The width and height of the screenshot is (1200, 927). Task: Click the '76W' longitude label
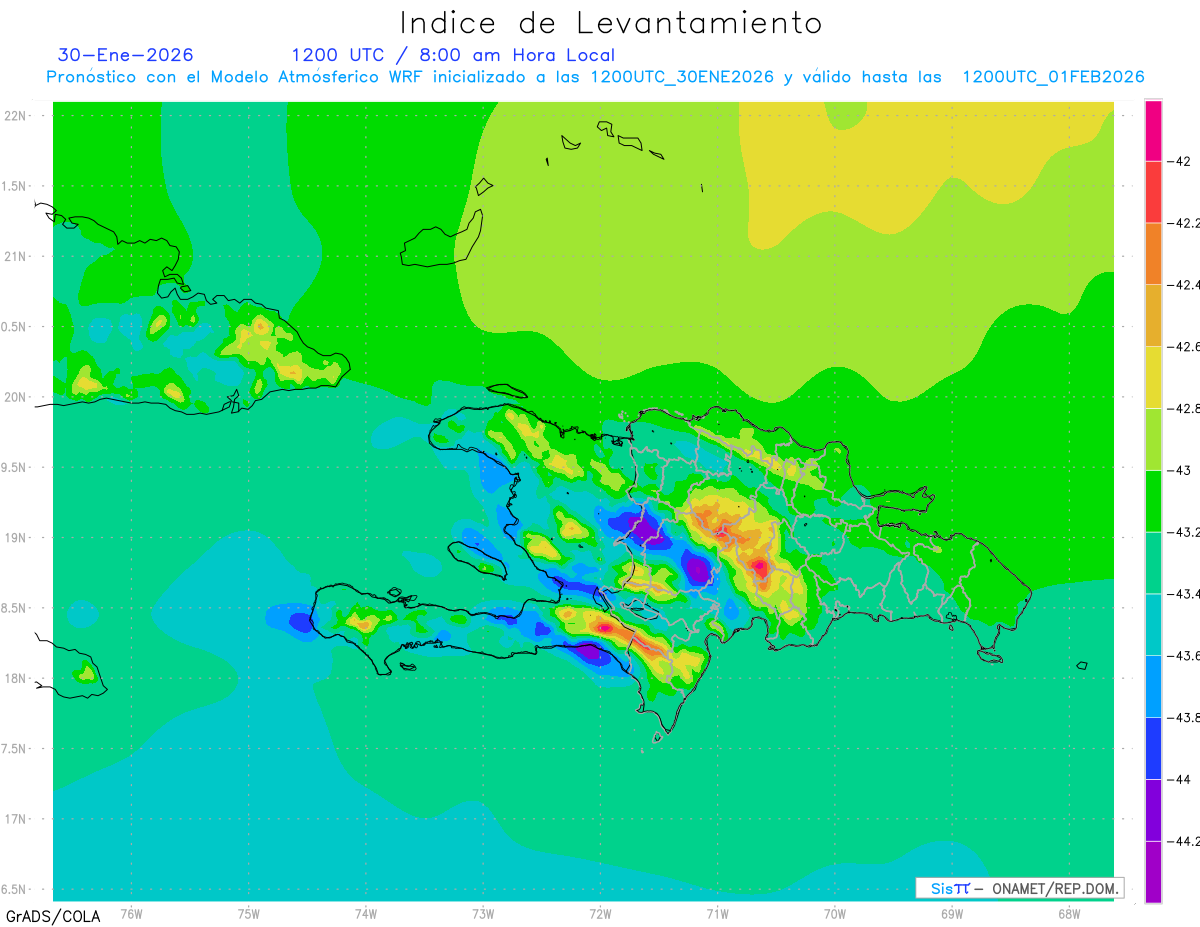[x=131, y=913]
